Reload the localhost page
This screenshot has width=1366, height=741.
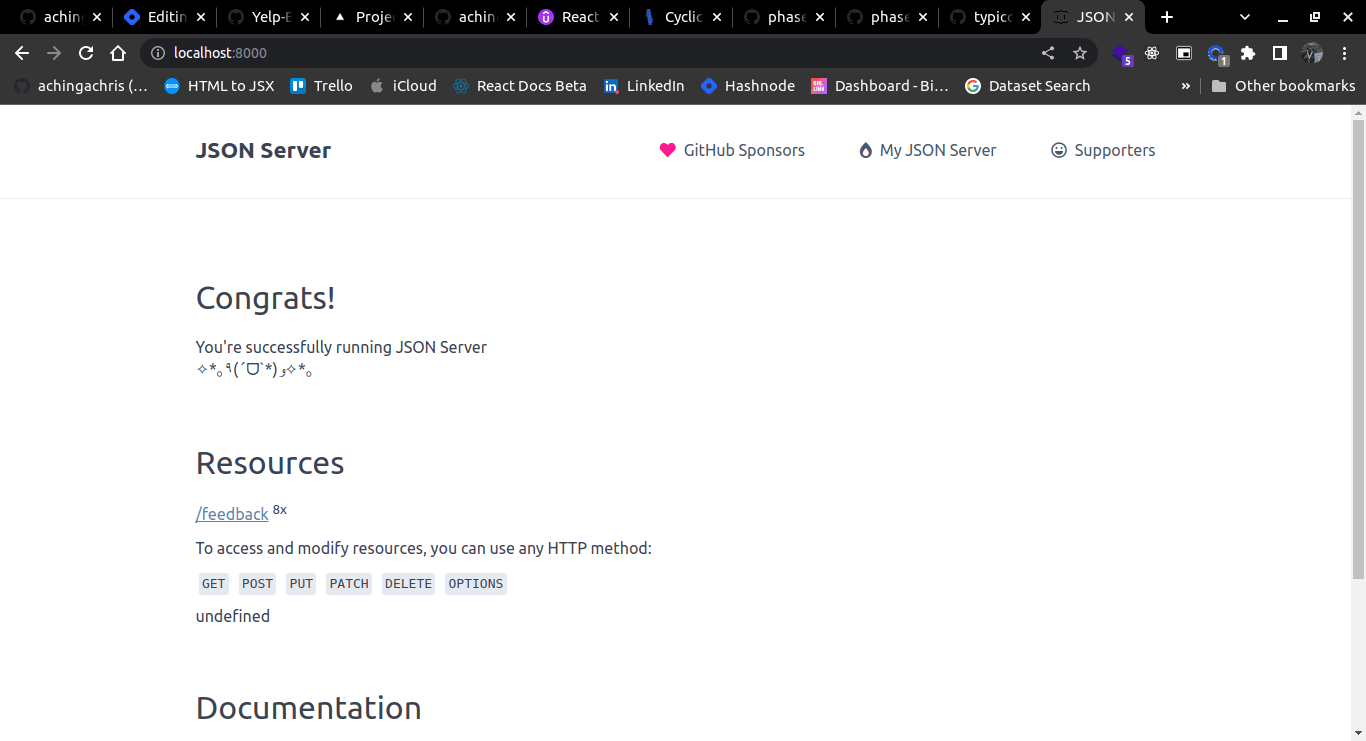coord(86,53)
